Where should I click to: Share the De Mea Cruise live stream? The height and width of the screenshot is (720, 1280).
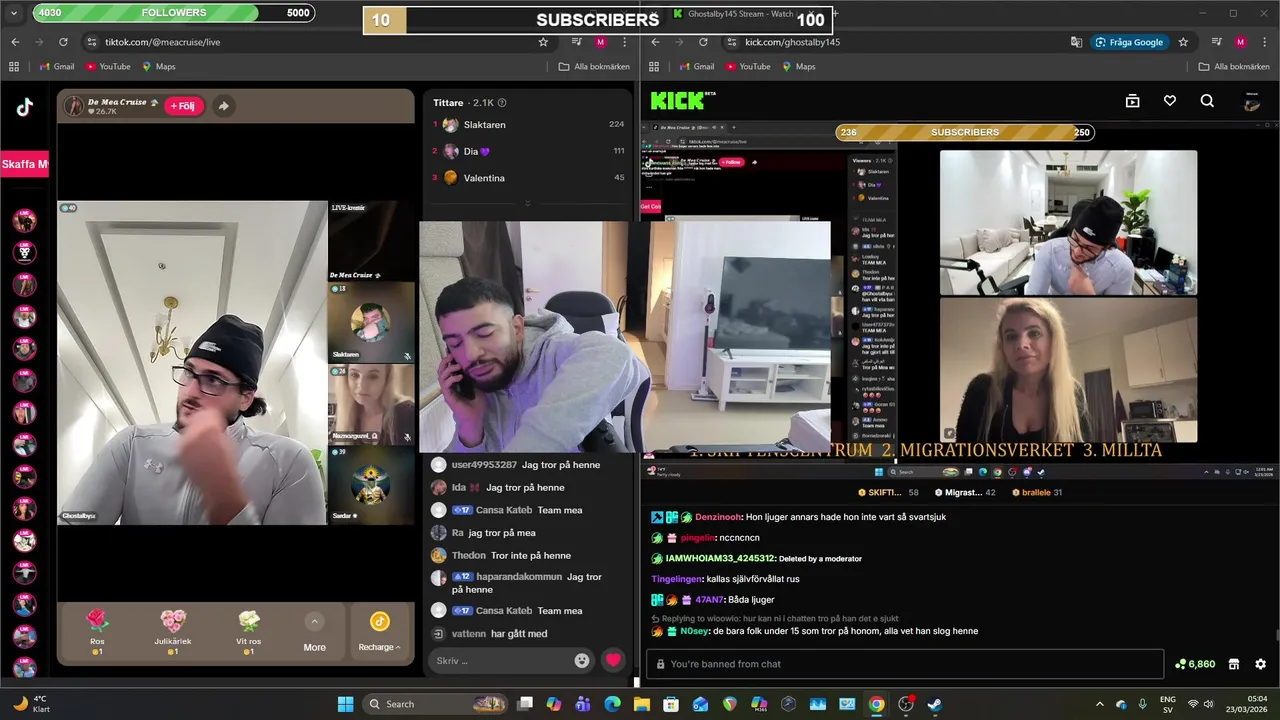pos(223,106)
